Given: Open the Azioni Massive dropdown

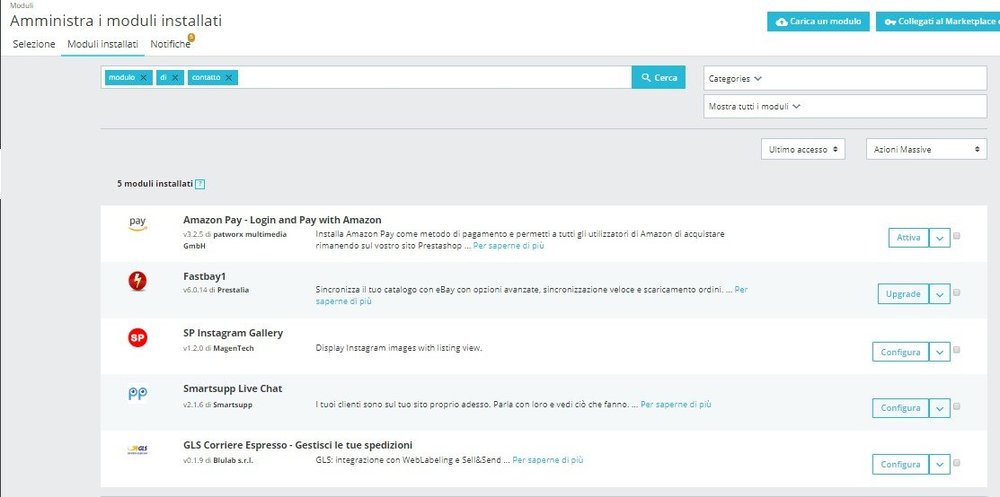Looking at the screenshot, I should (x=926, y=149).
